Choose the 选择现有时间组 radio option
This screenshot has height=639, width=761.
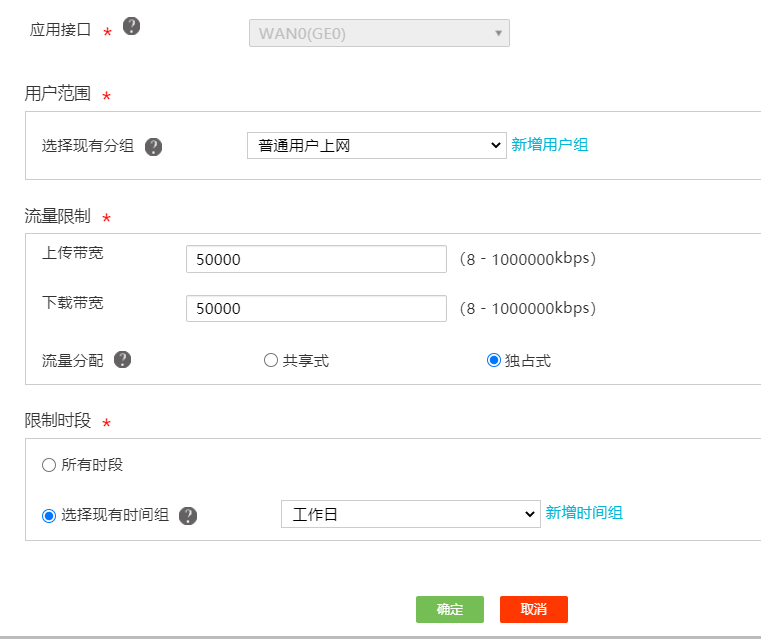49,516
